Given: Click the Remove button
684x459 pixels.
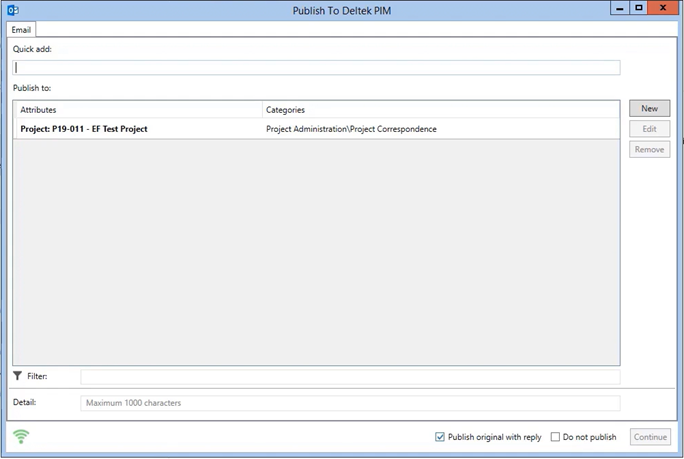Looking at the screenshot, I should [649, 149].
